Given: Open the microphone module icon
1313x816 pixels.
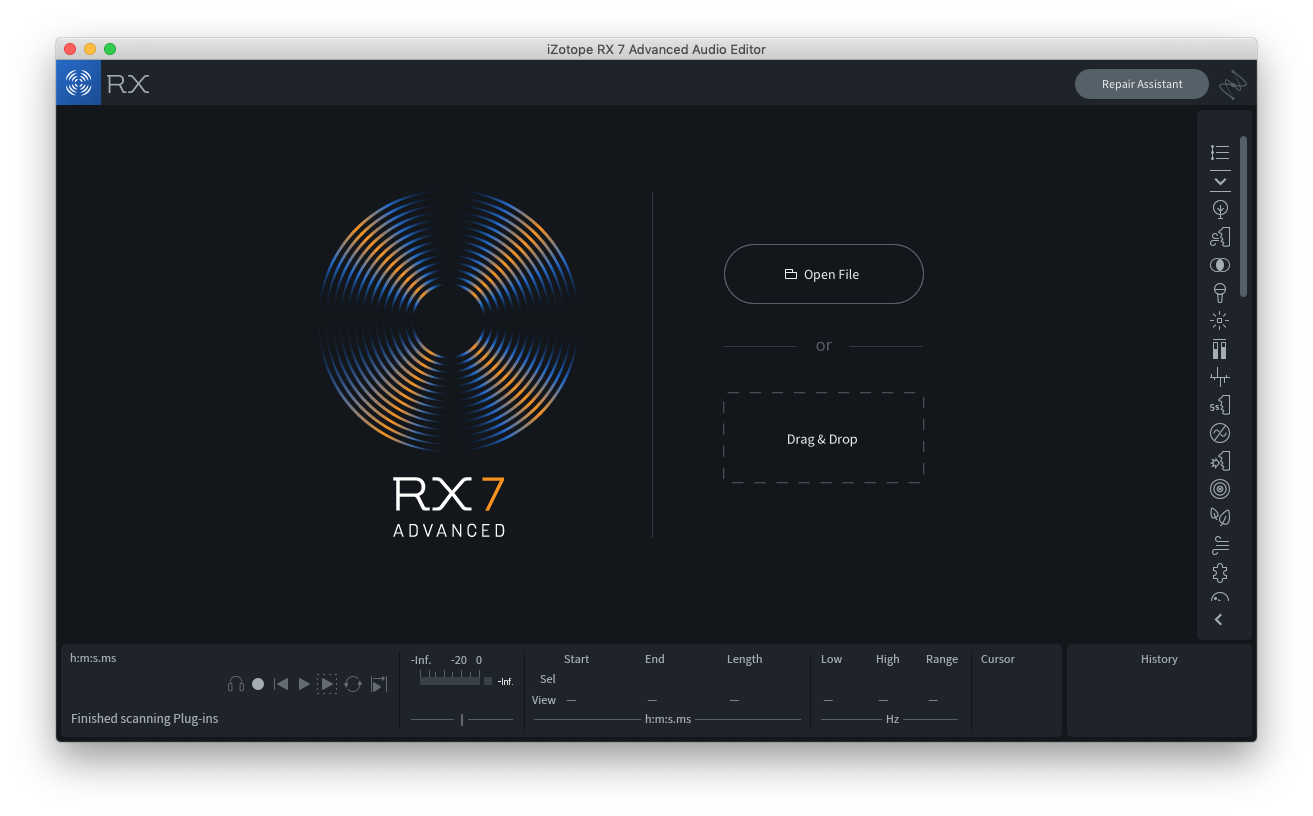Looking at the screenshot, I should click(x=1220, y=293).
